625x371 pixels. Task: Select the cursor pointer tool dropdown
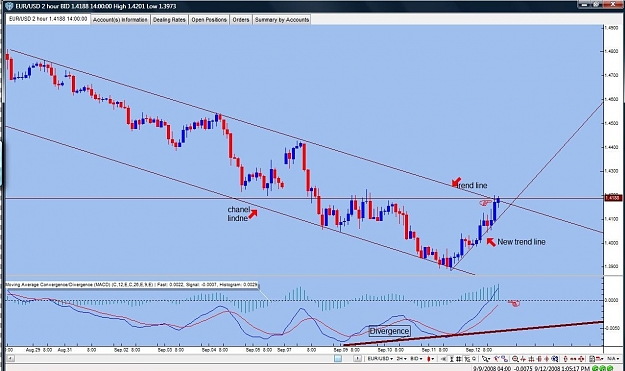tap(486, 359)
